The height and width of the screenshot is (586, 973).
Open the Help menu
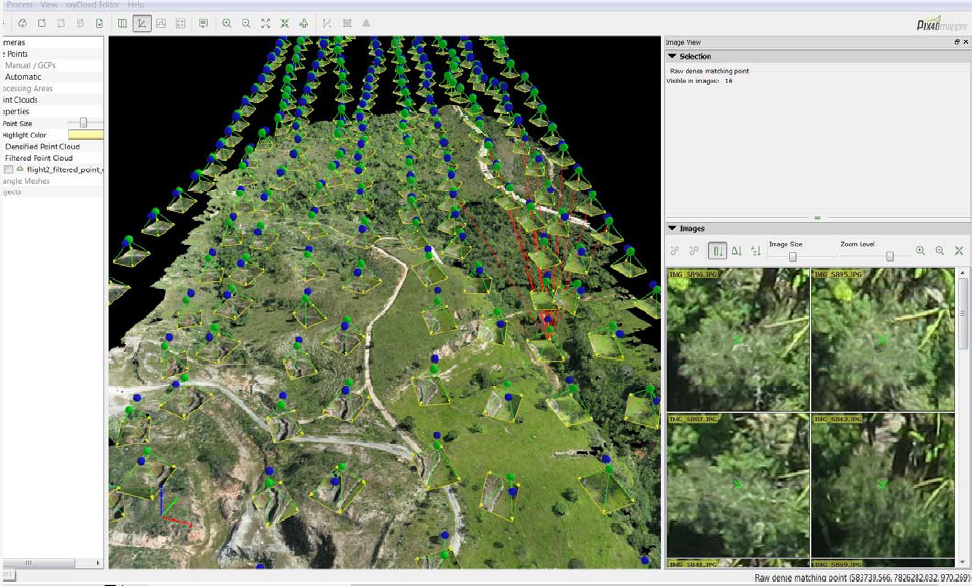coord(135,5)
